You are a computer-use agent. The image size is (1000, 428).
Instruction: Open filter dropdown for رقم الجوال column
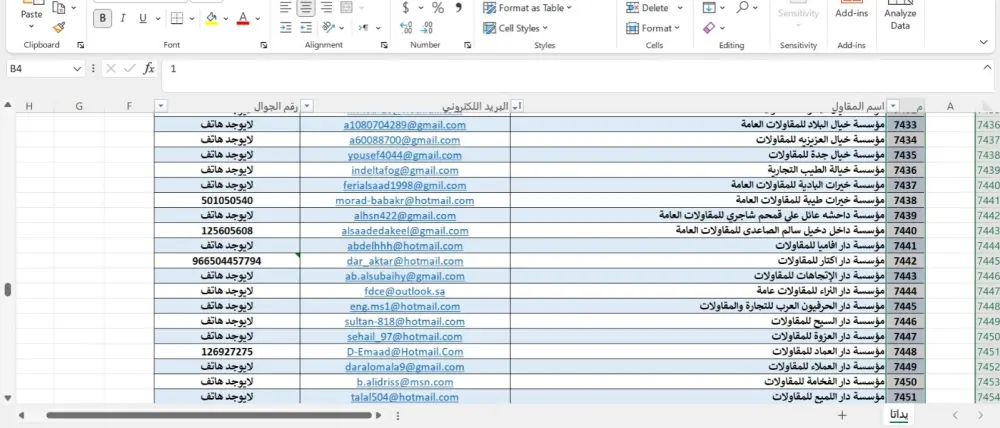click(x=161, y=106)
